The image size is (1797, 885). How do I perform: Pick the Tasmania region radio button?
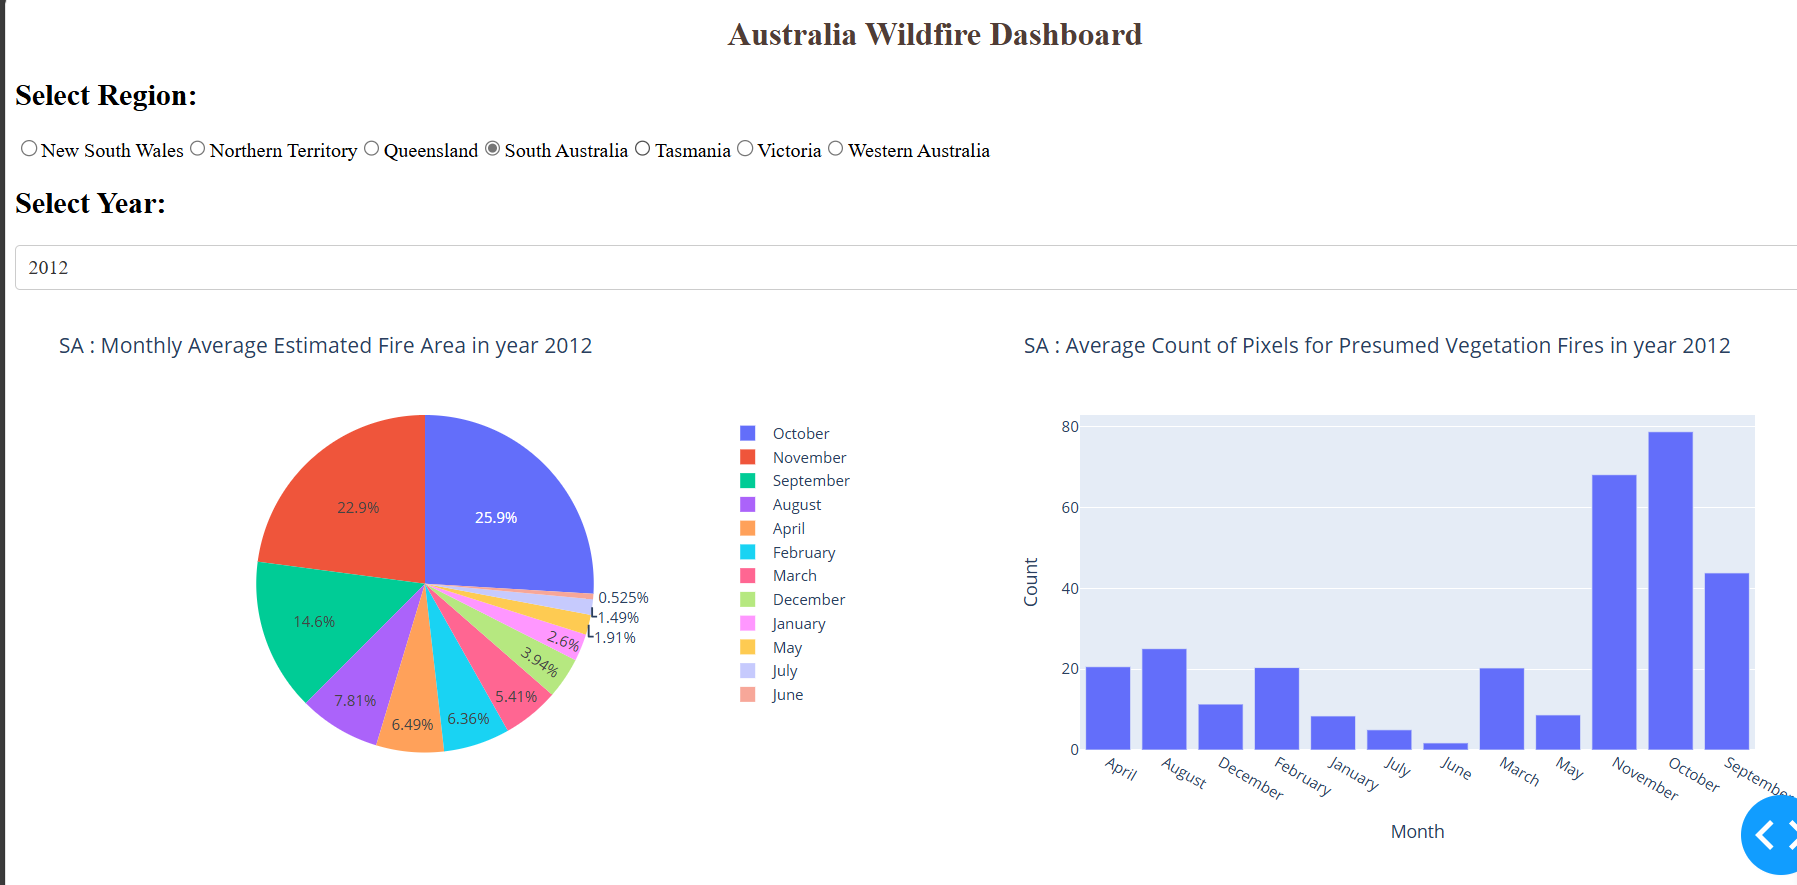pyautogui.click(x=643, y=149)
